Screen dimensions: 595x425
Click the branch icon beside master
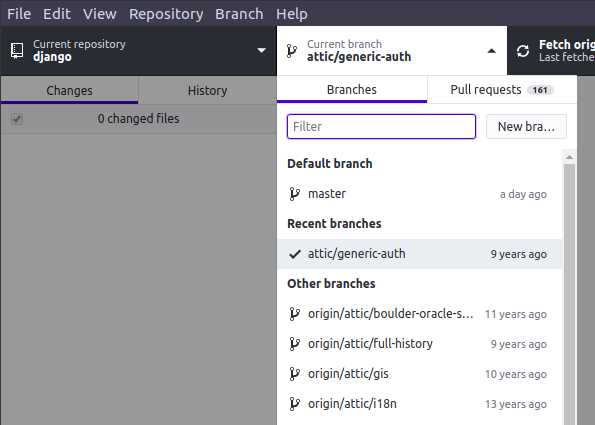pos(294,194)
